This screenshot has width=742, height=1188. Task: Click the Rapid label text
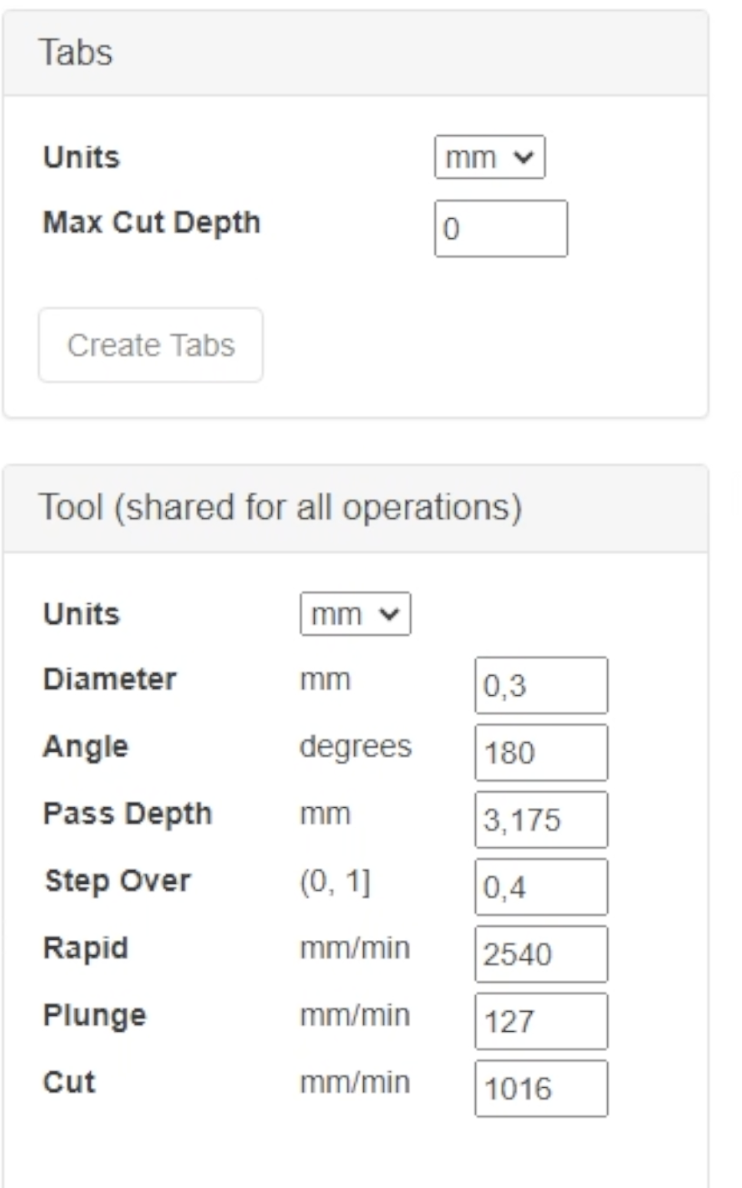tap(85, 948)
